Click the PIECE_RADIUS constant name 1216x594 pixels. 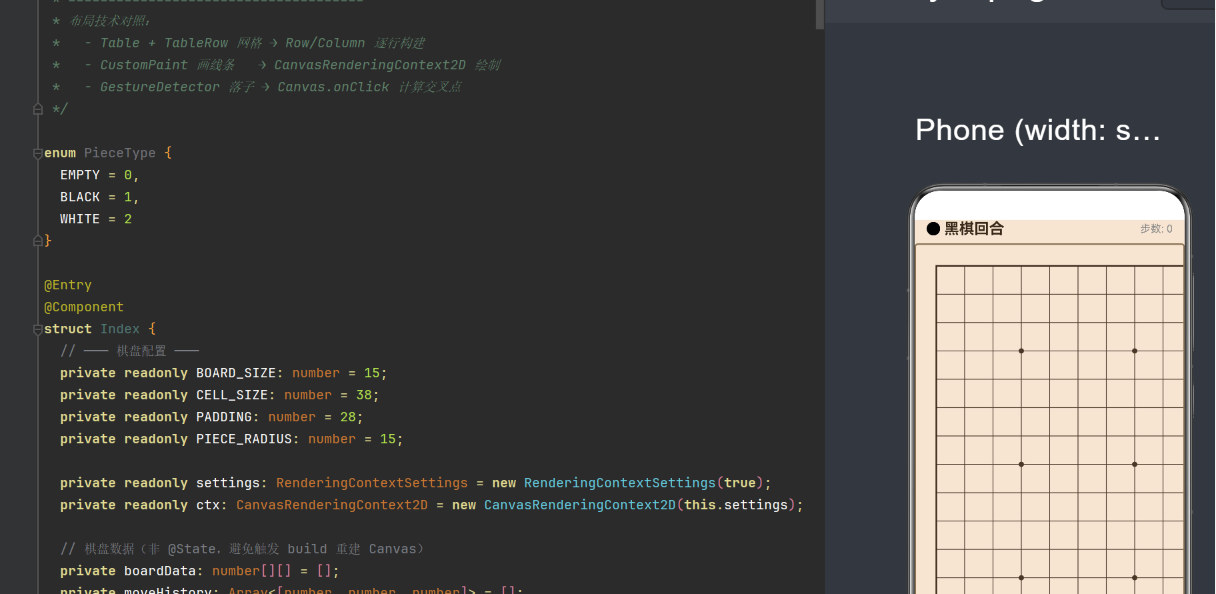pos(244,439)
